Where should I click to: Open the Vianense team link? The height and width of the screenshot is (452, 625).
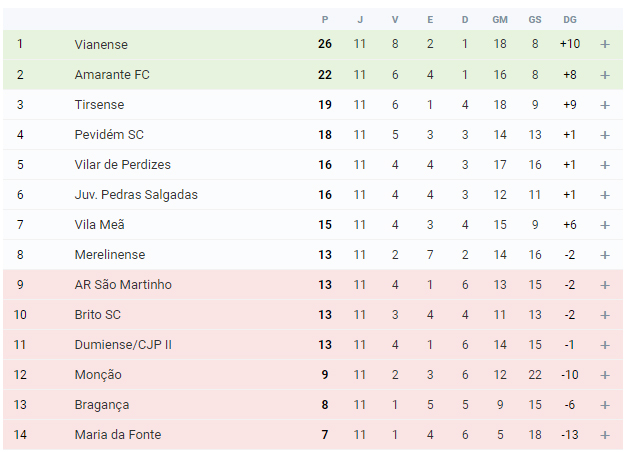click(101, 44)
